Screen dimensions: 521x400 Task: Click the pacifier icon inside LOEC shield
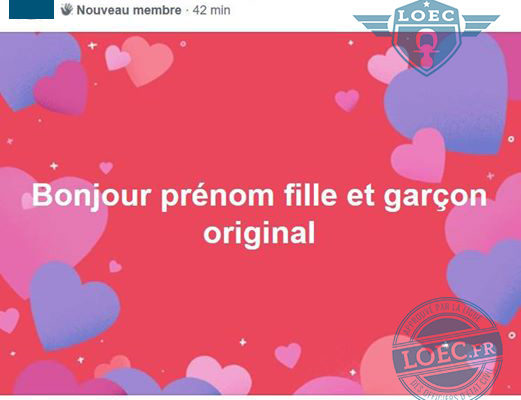click(x=425, y=47)
